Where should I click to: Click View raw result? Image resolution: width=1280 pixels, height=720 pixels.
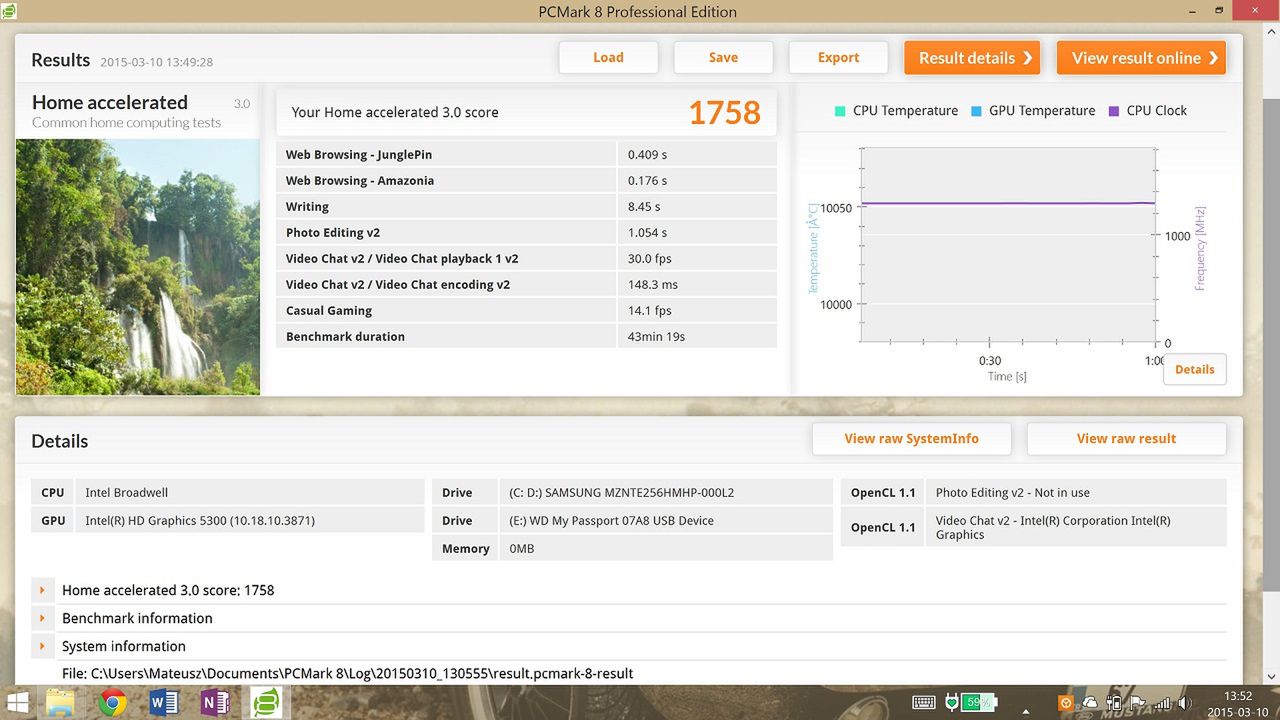[1126, 438]
